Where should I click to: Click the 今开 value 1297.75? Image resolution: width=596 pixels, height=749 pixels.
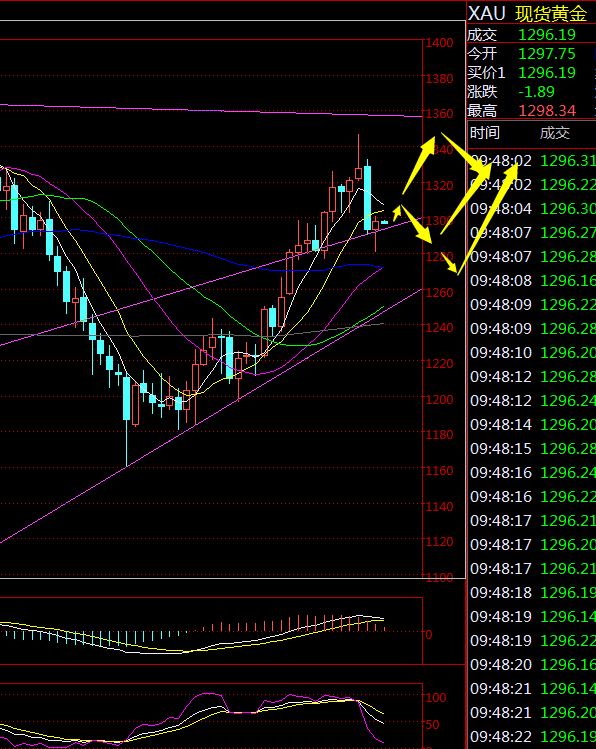tap(547, 54)
